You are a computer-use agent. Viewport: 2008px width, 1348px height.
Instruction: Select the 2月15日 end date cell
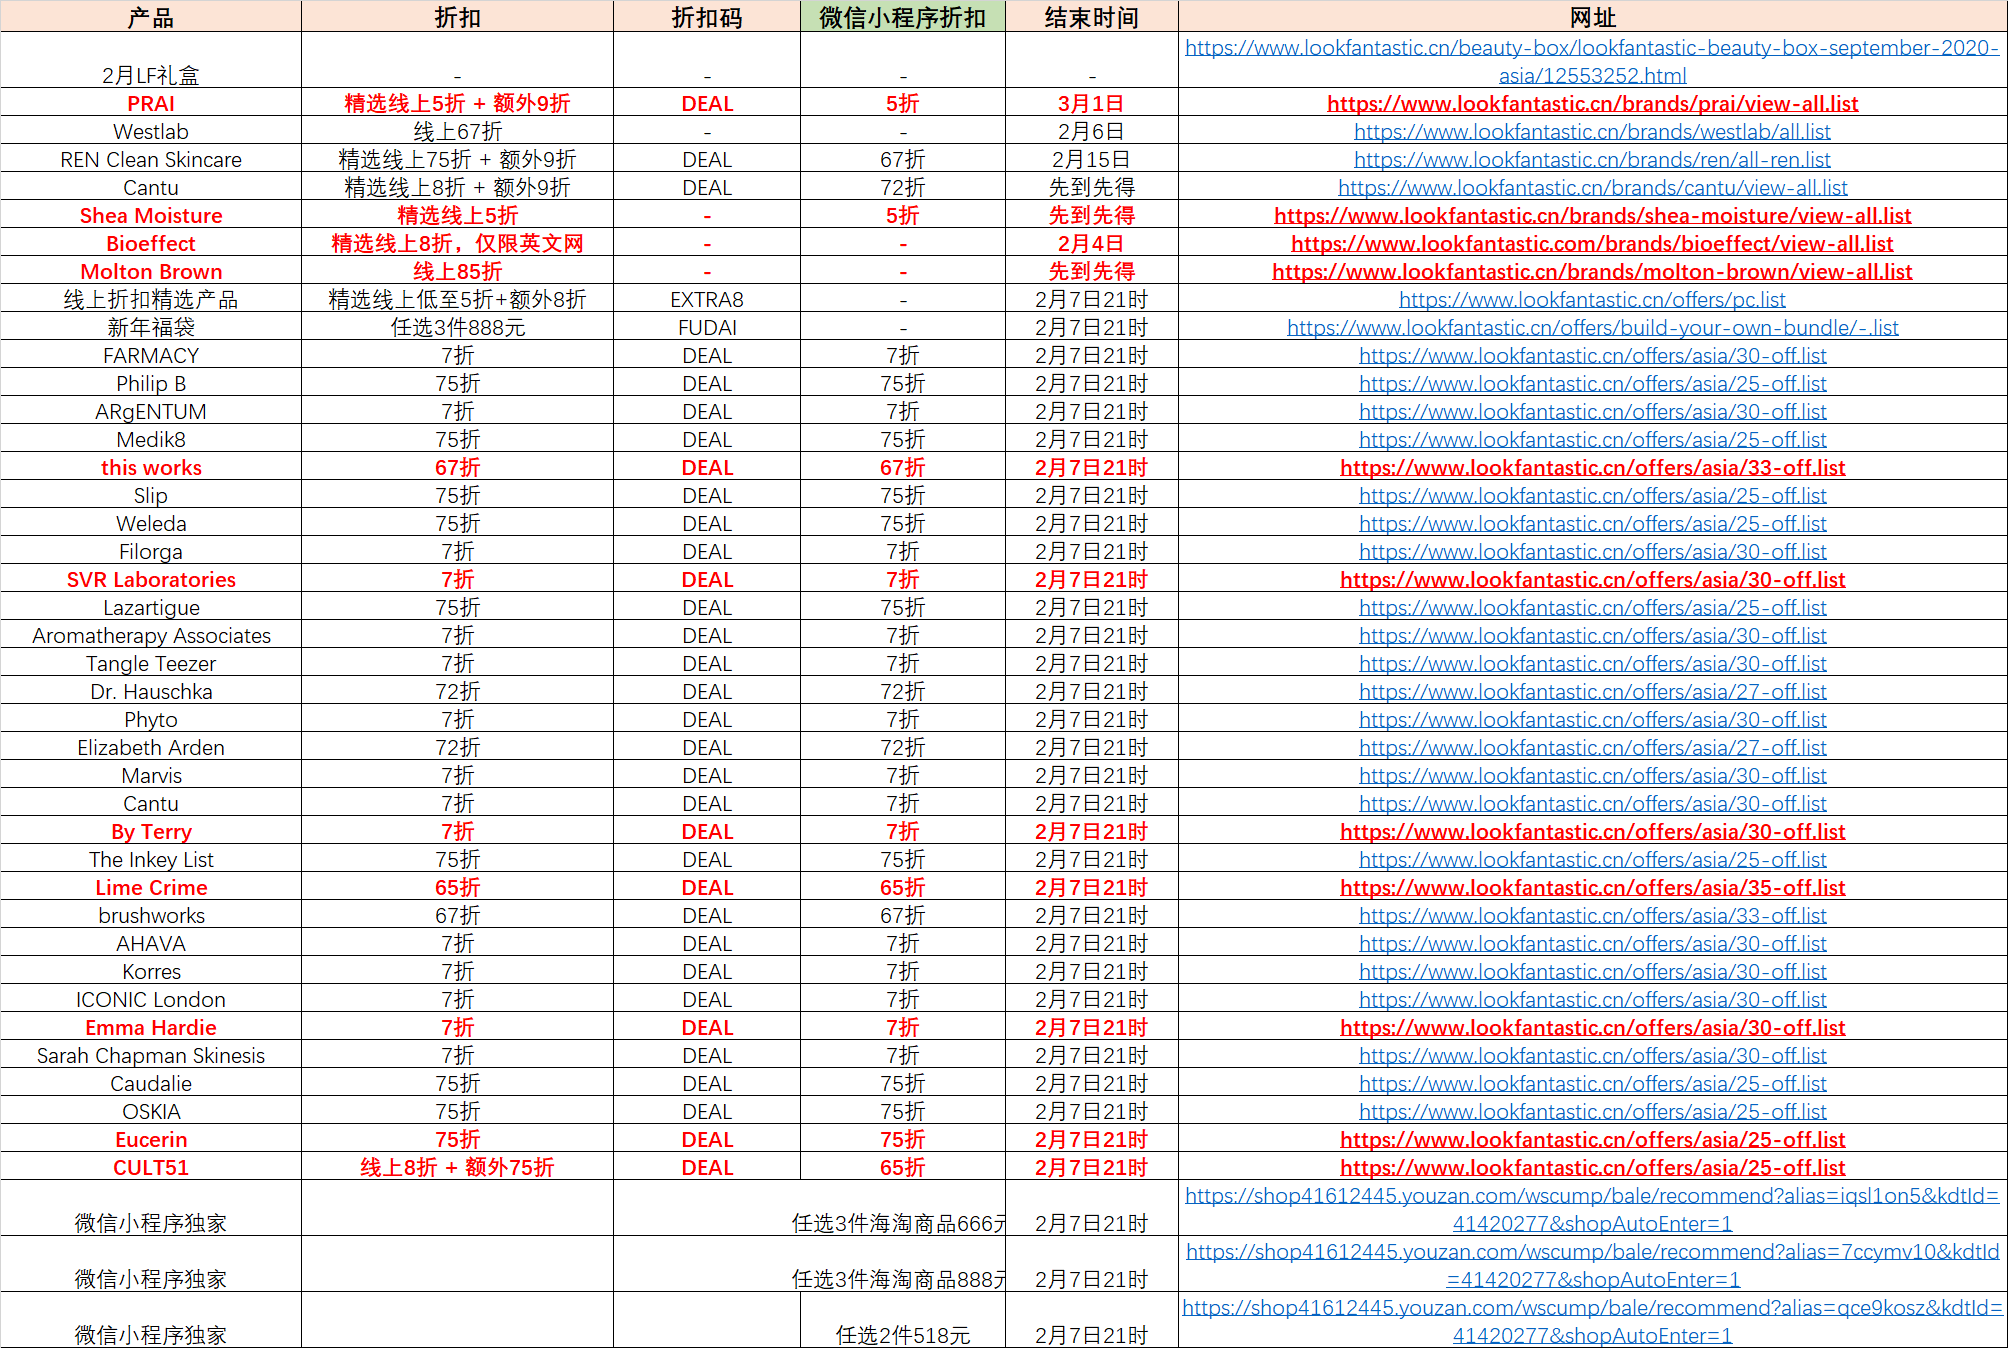(1092, 160)
